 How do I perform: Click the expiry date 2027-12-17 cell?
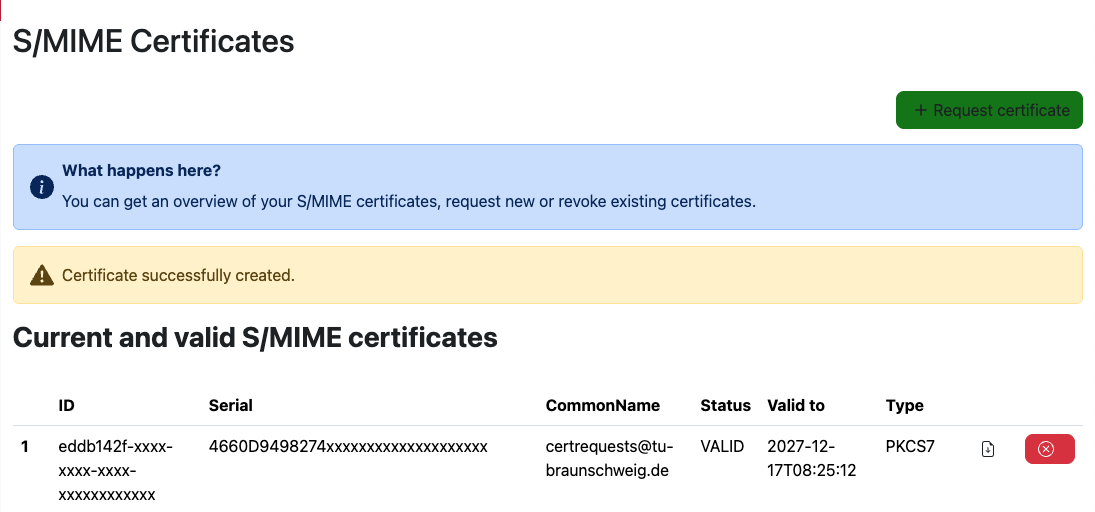[811, 458]
